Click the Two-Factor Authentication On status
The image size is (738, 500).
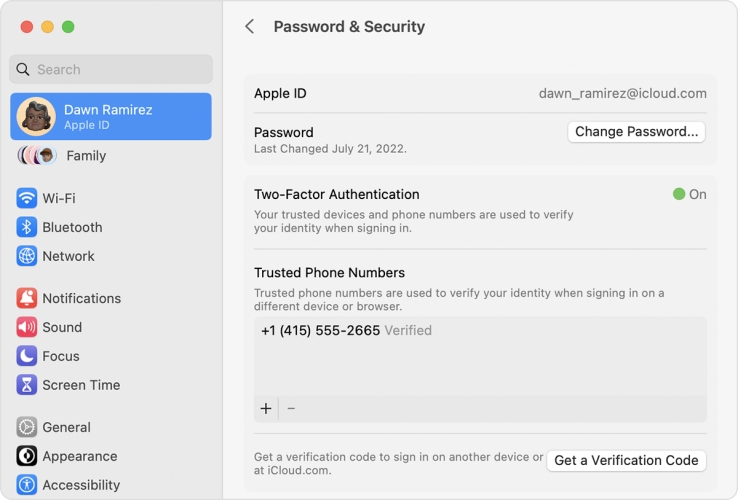pos(690,195)
